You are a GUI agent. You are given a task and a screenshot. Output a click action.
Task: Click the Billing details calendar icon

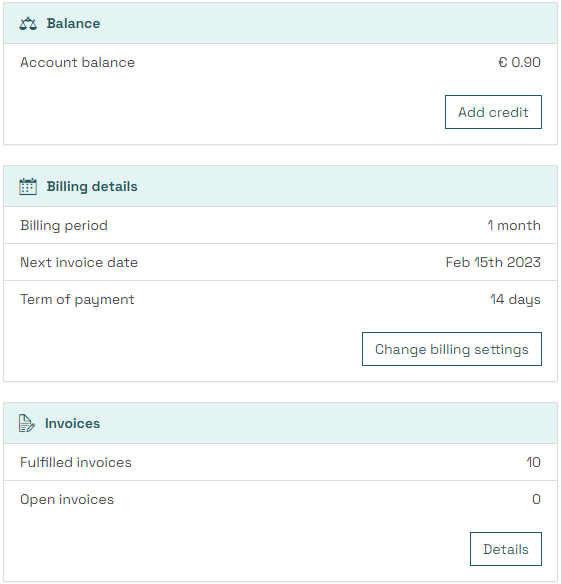(28, 187)
